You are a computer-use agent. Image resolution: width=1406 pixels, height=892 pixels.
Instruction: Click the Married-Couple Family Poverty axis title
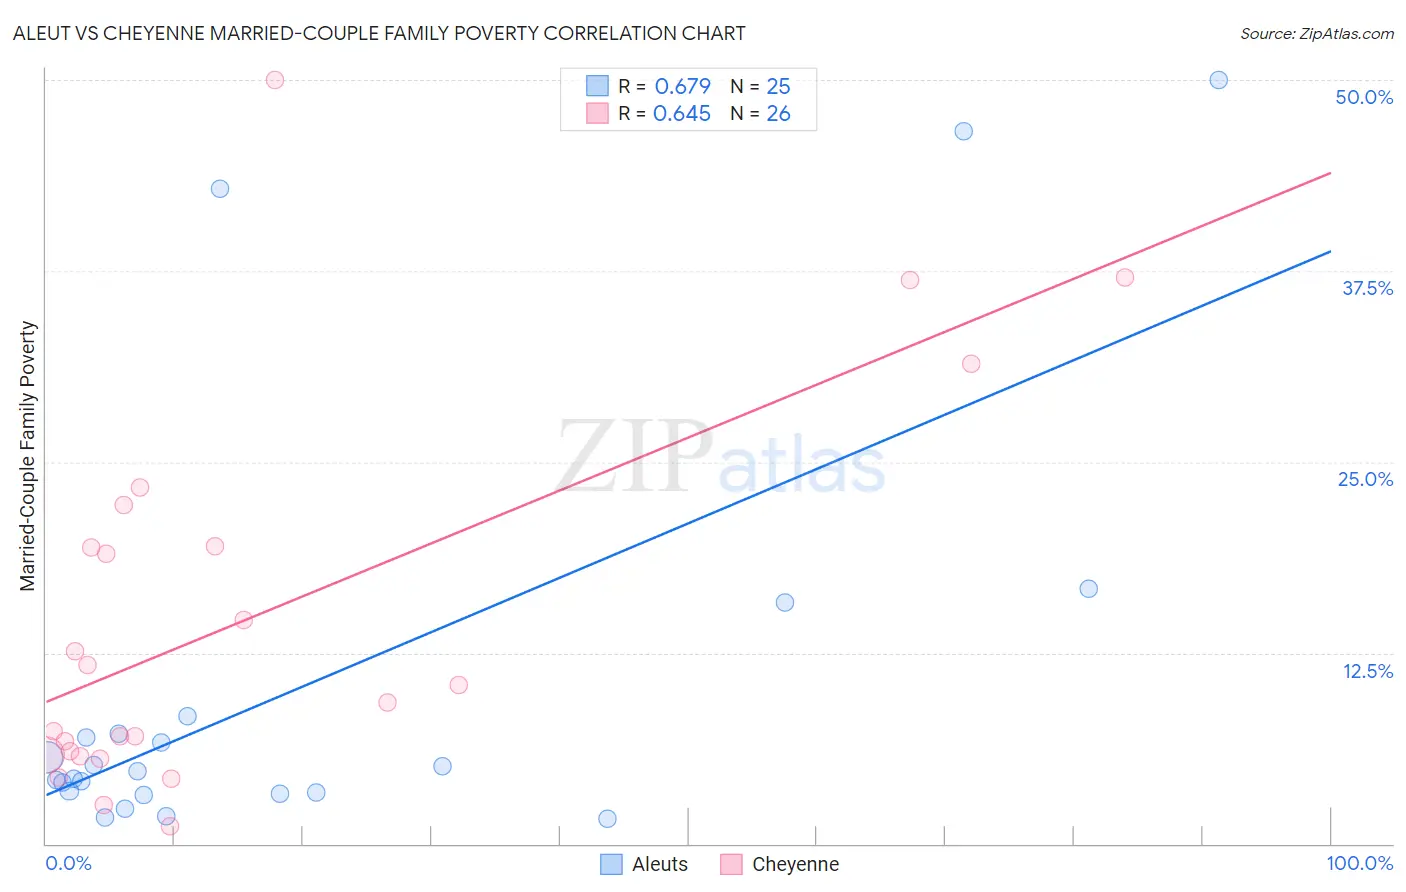[x=28, y=456]
